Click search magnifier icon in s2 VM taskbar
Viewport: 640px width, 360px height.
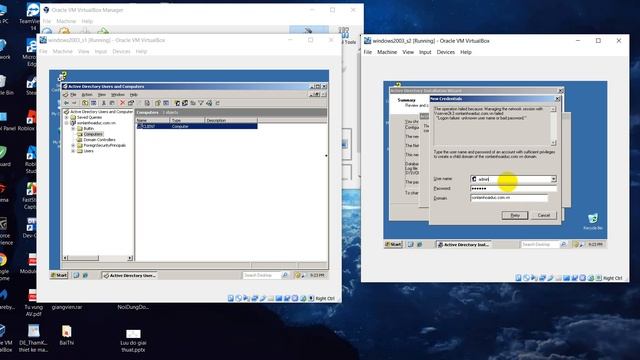[x=564, y=244]
